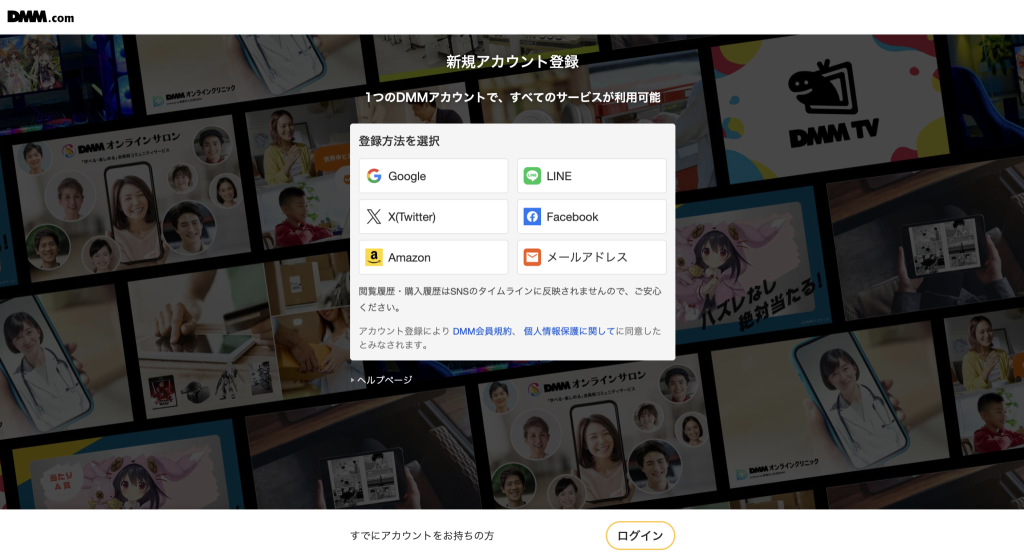This screenshot has width=1024, height=557.
Task: Click the すでにアカウントをお持ちの方 text
Action: (422, 536)
